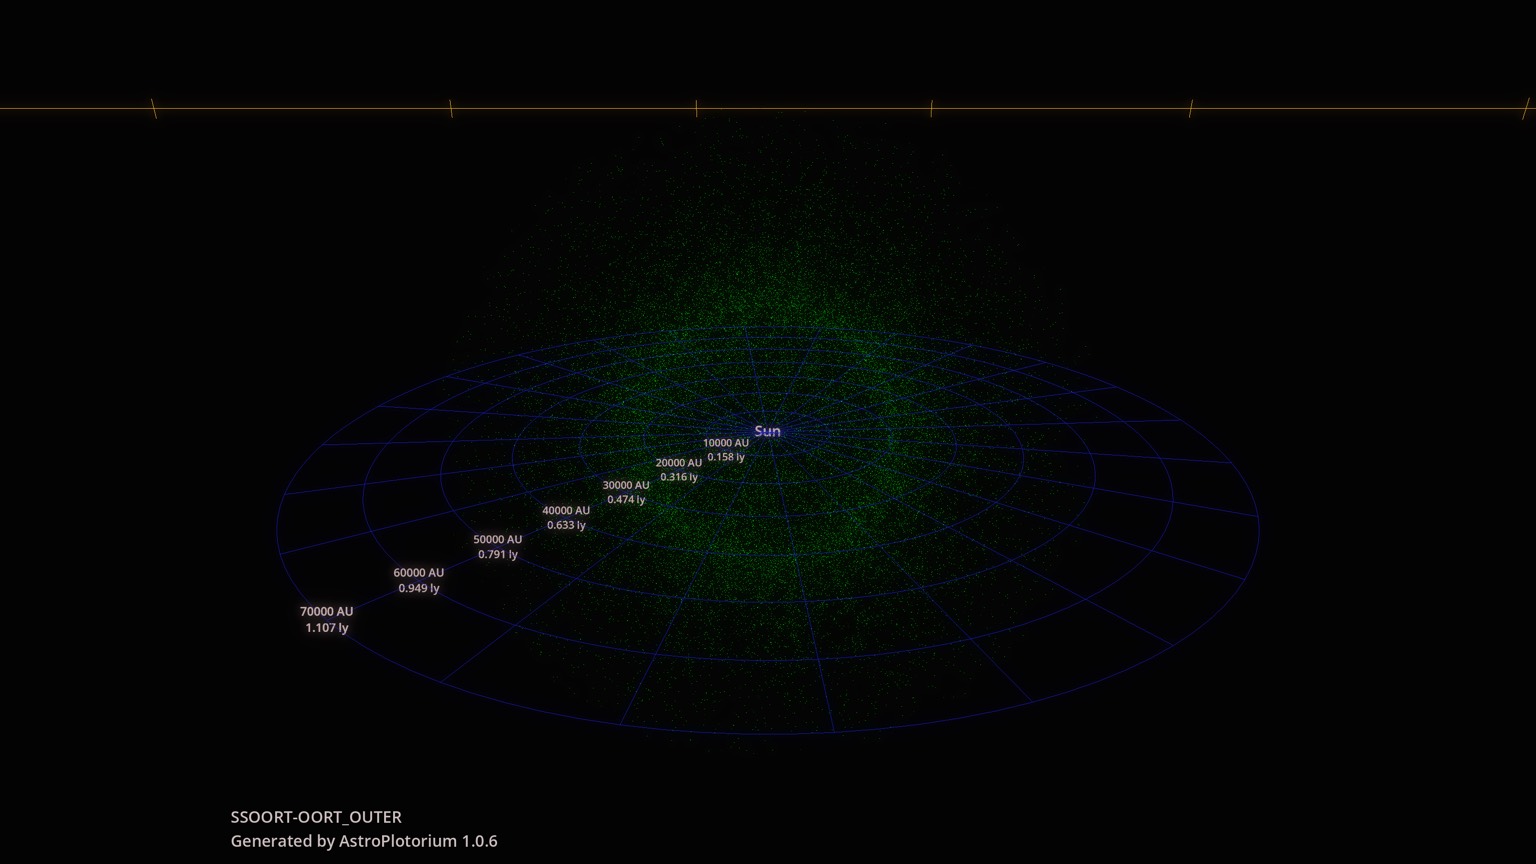Click the 70000 AU outer ring label

point(327,612)
